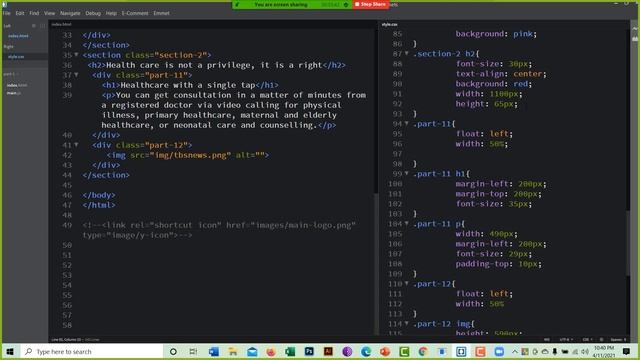The height and width of the screenshot is (360, 640).
Task: Click the Stop Share button
Action: pyautogui.click(x=371, y=4)
